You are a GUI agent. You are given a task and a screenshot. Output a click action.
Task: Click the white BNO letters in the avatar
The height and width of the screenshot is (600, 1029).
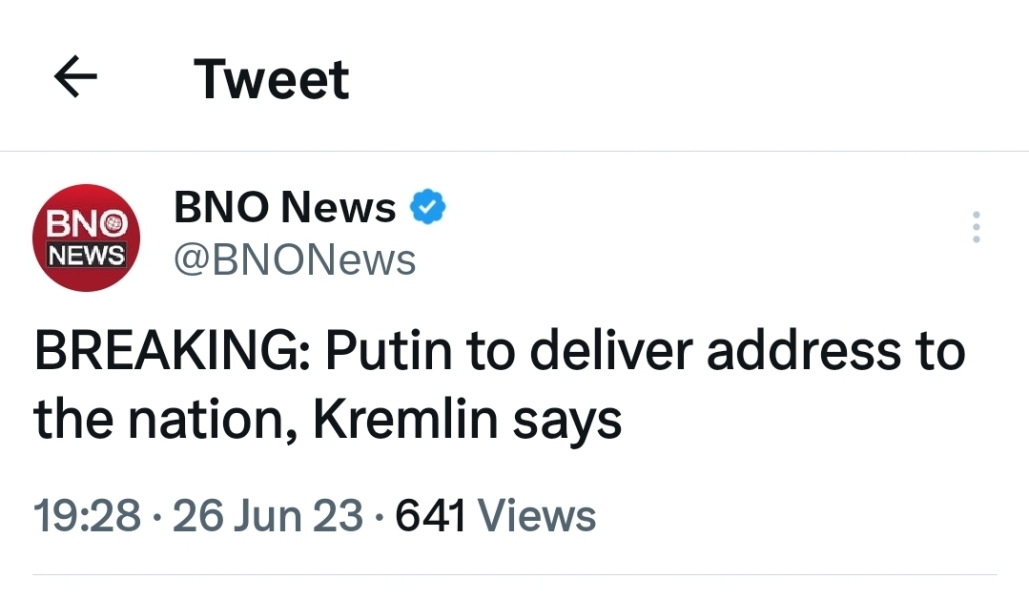[x=75, y=220]
